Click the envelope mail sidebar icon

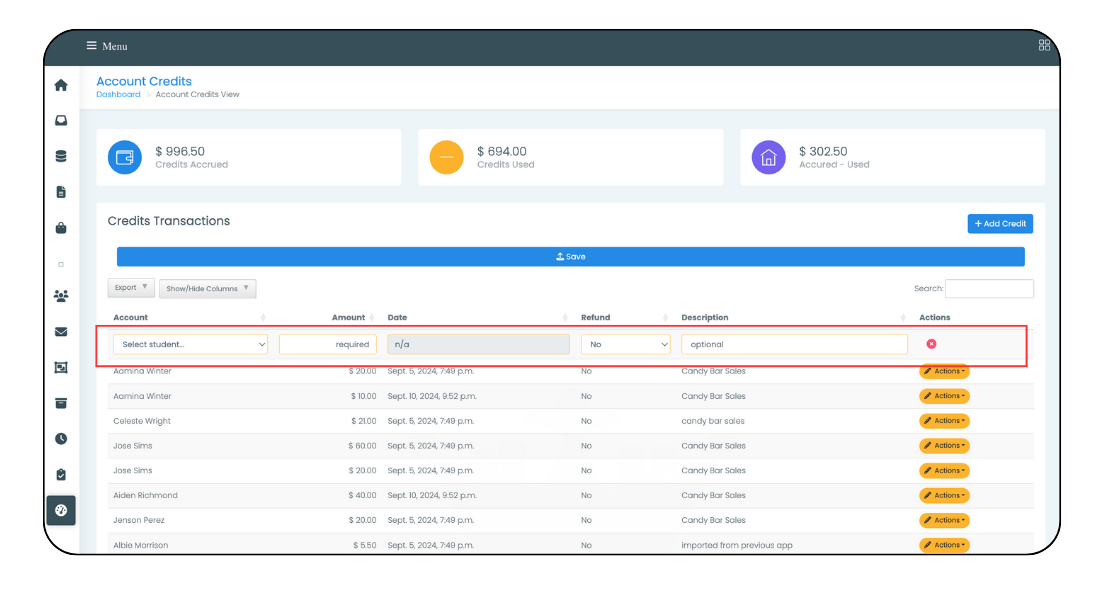click(x=61, y=332)
